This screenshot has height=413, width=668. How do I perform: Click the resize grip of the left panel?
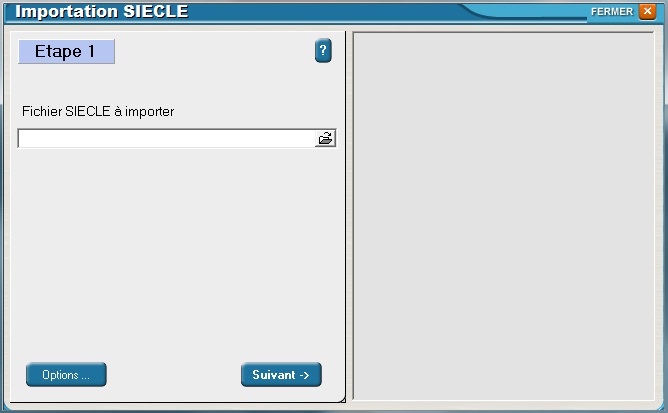342,399
